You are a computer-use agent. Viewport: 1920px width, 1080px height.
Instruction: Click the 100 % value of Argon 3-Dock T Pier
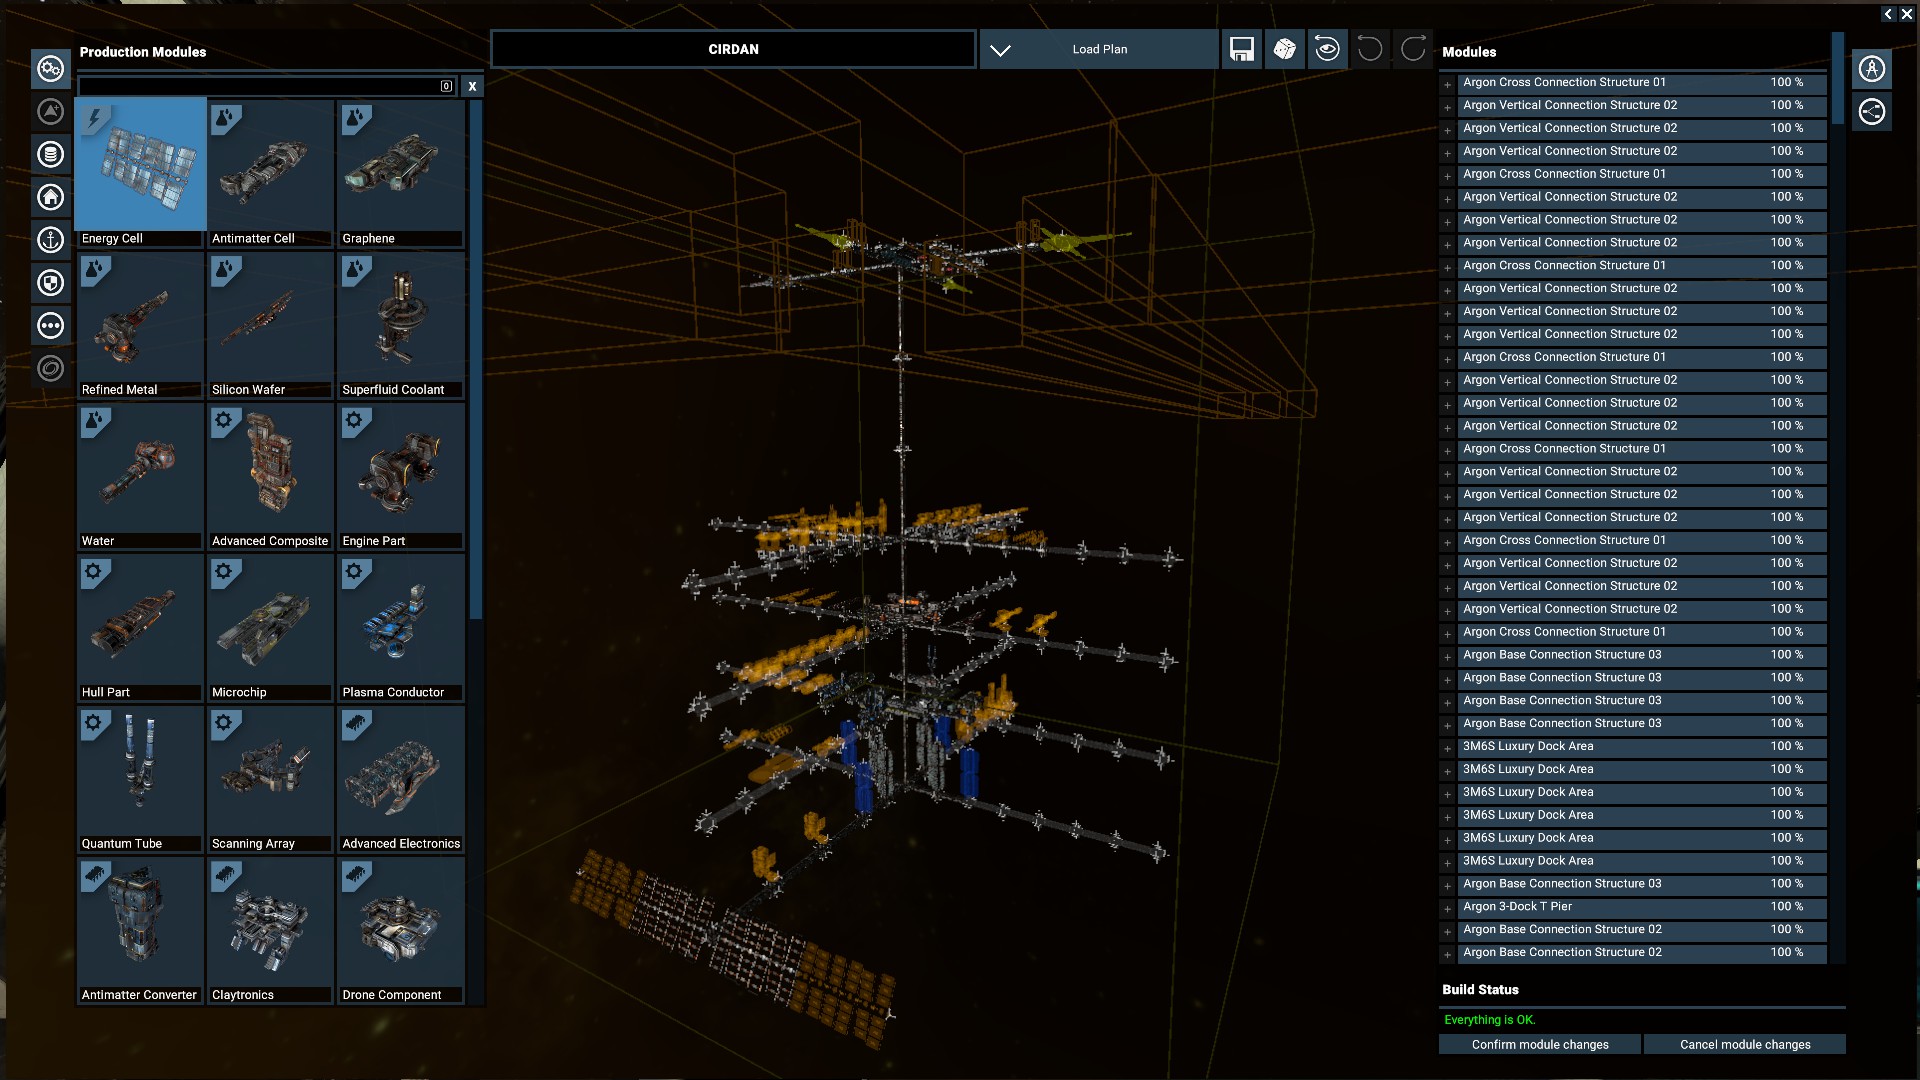point(1786,906)
